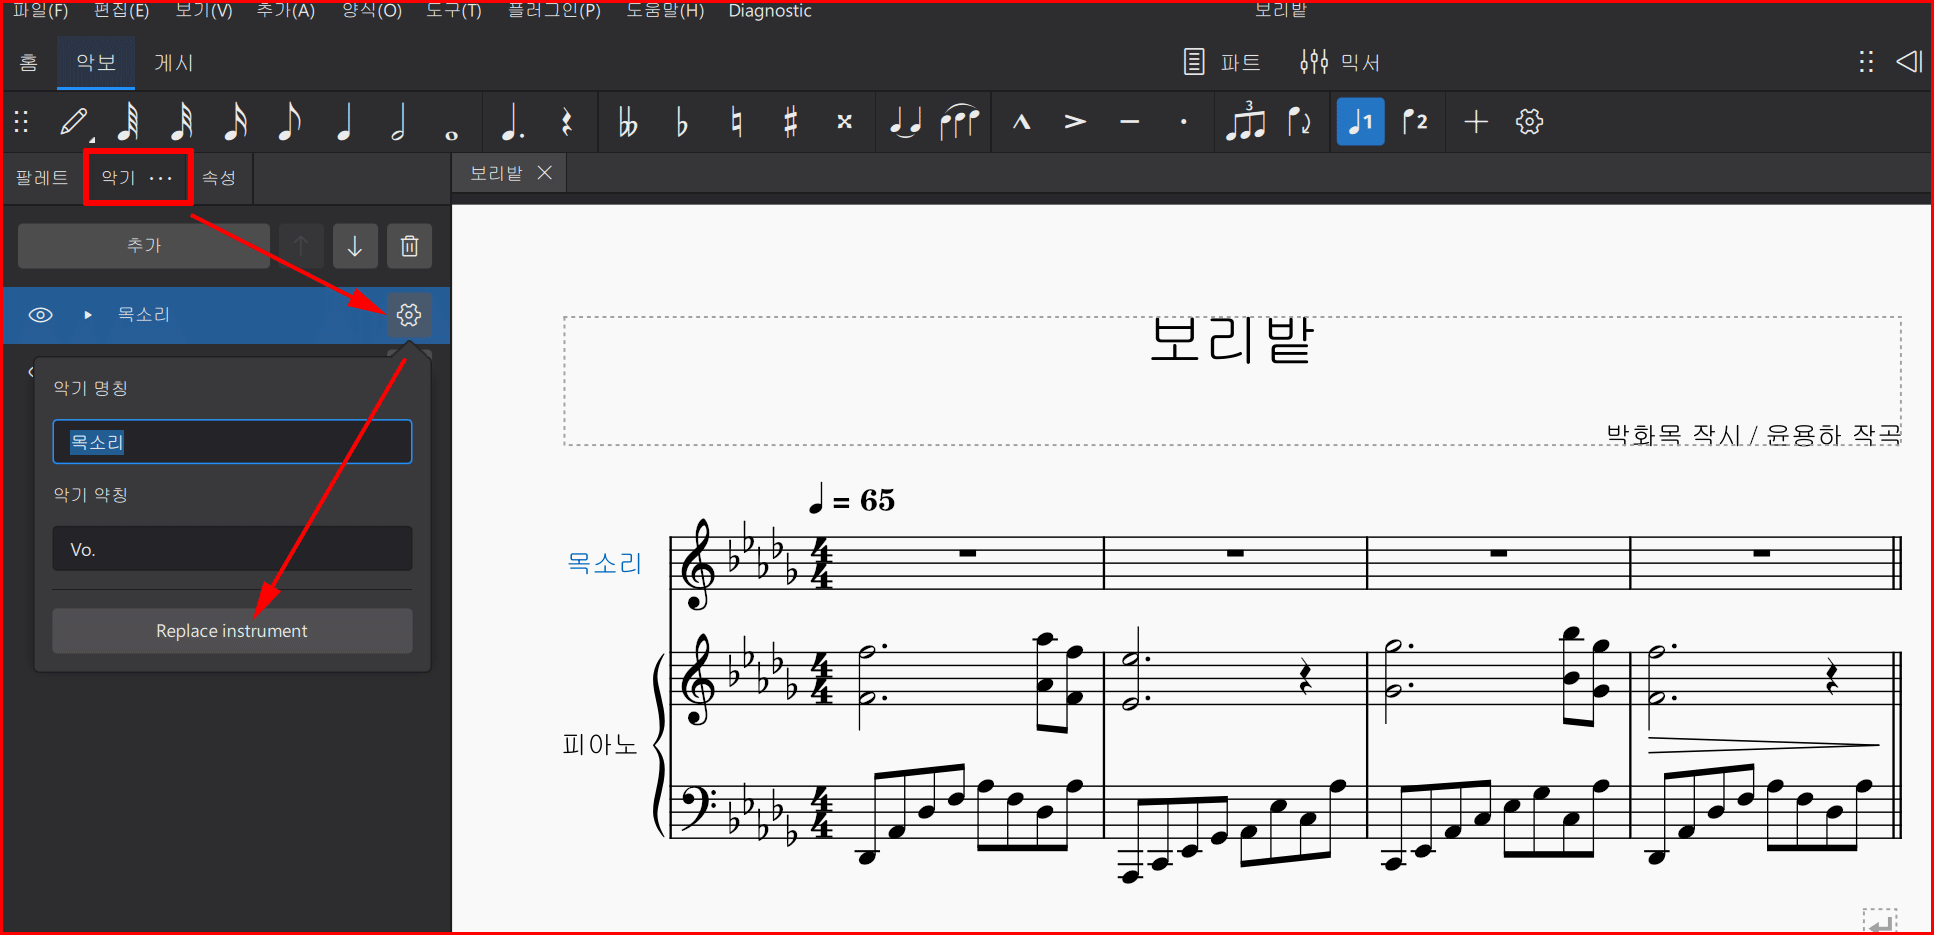Go to the 홈 tab
This screenshot has height=935, width=1934.
click(x=29, y=63)
